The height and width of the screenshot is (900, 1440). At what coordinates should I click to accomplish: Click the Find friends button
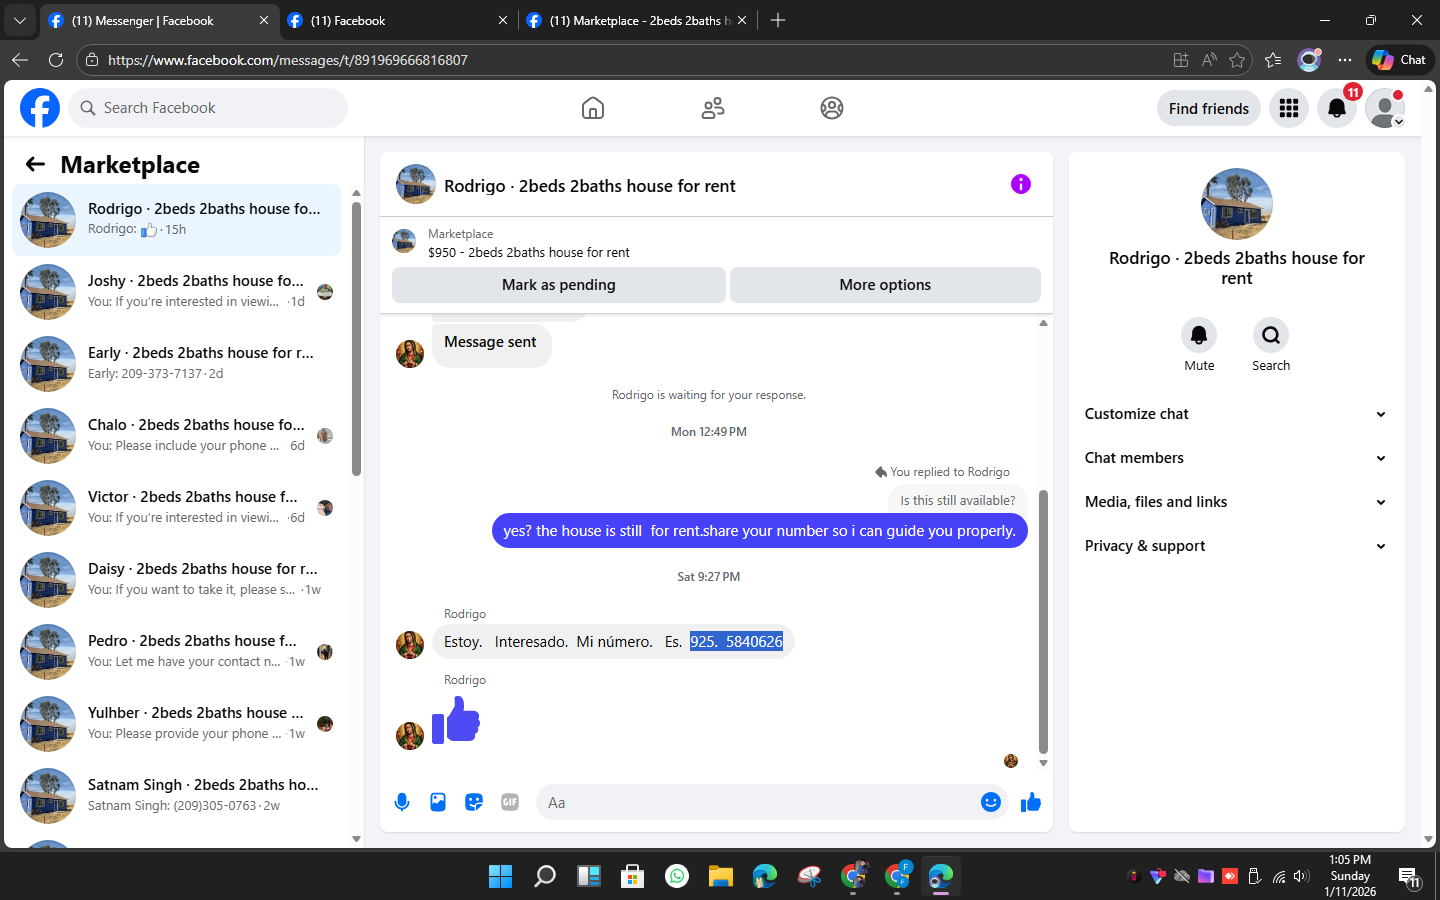(x=1209, y=108)
